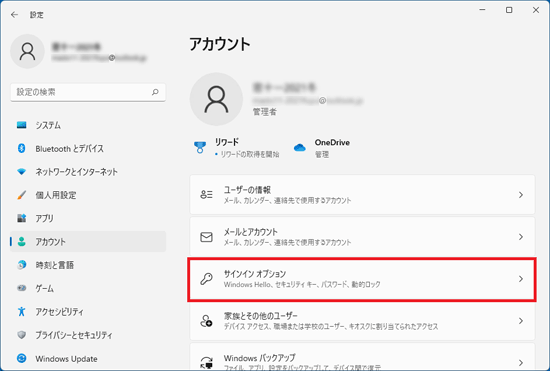Close the 設定 window
This screenshot has height=371, width=550.
[536, 10]
